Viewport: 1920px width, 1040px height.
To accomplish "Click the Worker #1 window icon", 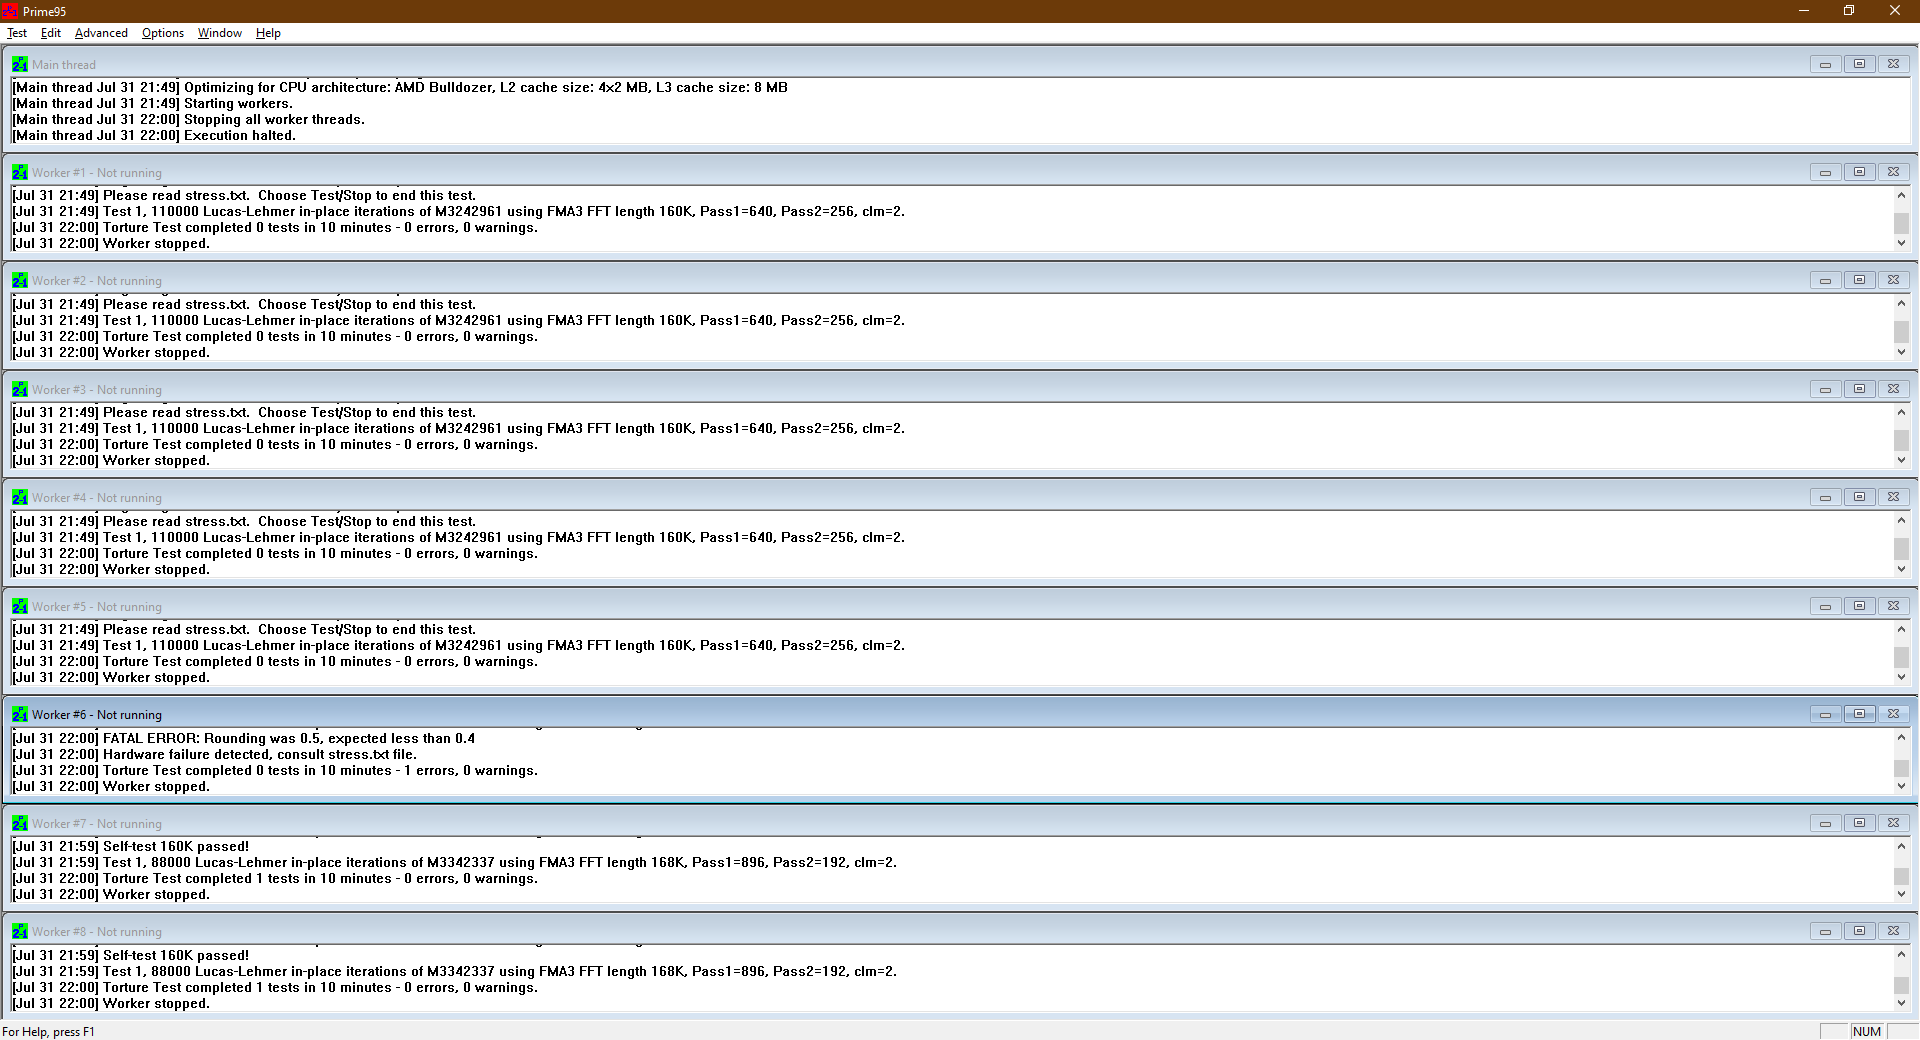I will pos(20,172).
